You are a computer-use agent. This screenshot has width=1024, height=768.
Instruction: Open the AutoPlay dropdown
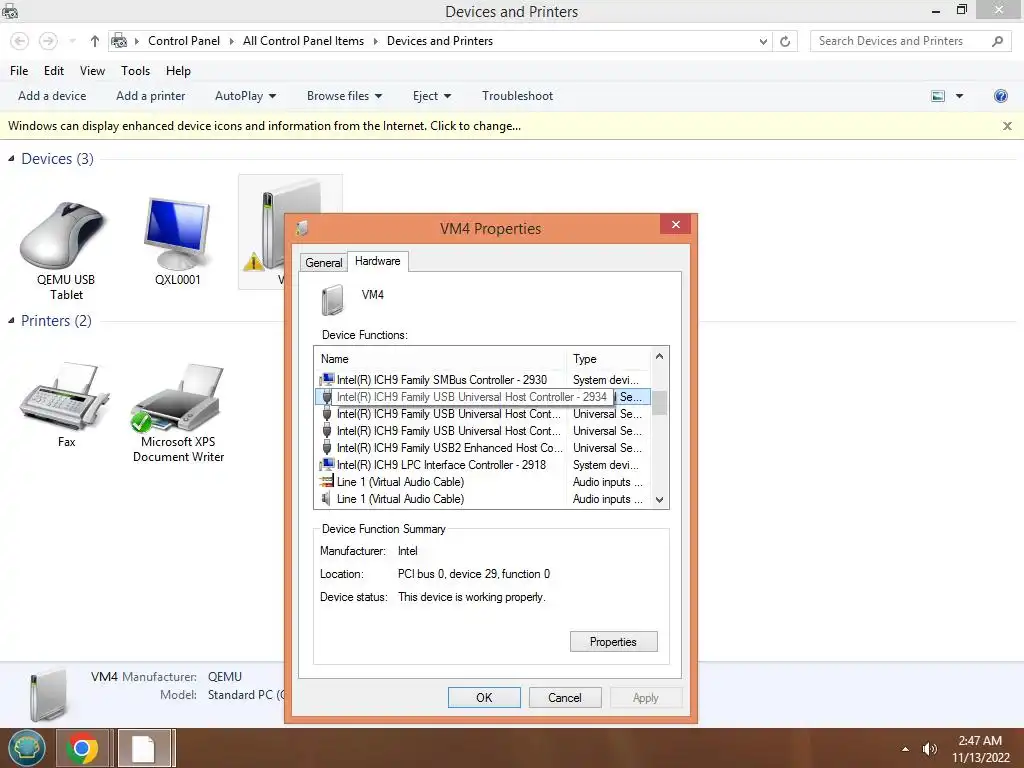pos(246,96)
